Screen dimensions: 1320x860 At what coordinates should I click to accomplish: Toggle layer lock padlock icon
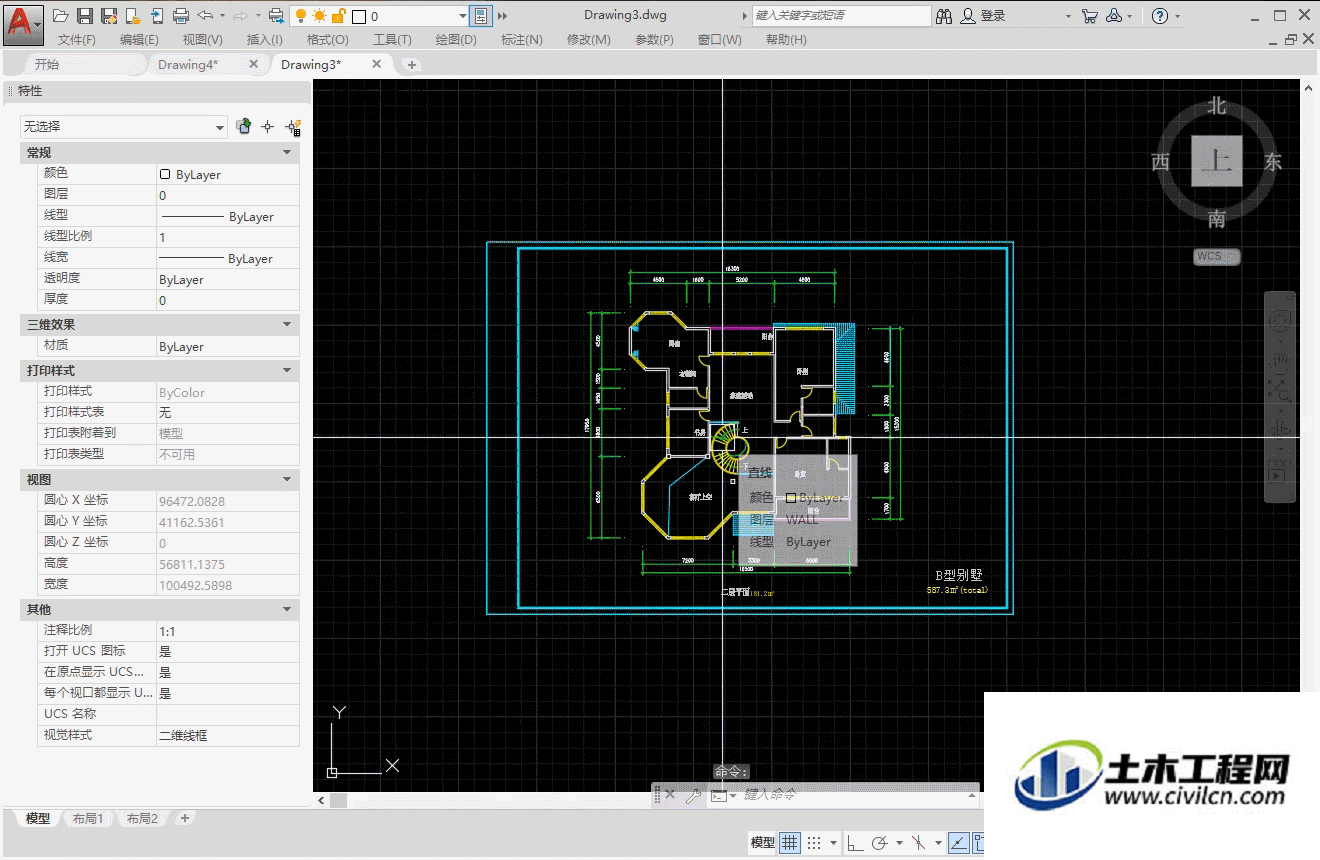pos(338,16)
